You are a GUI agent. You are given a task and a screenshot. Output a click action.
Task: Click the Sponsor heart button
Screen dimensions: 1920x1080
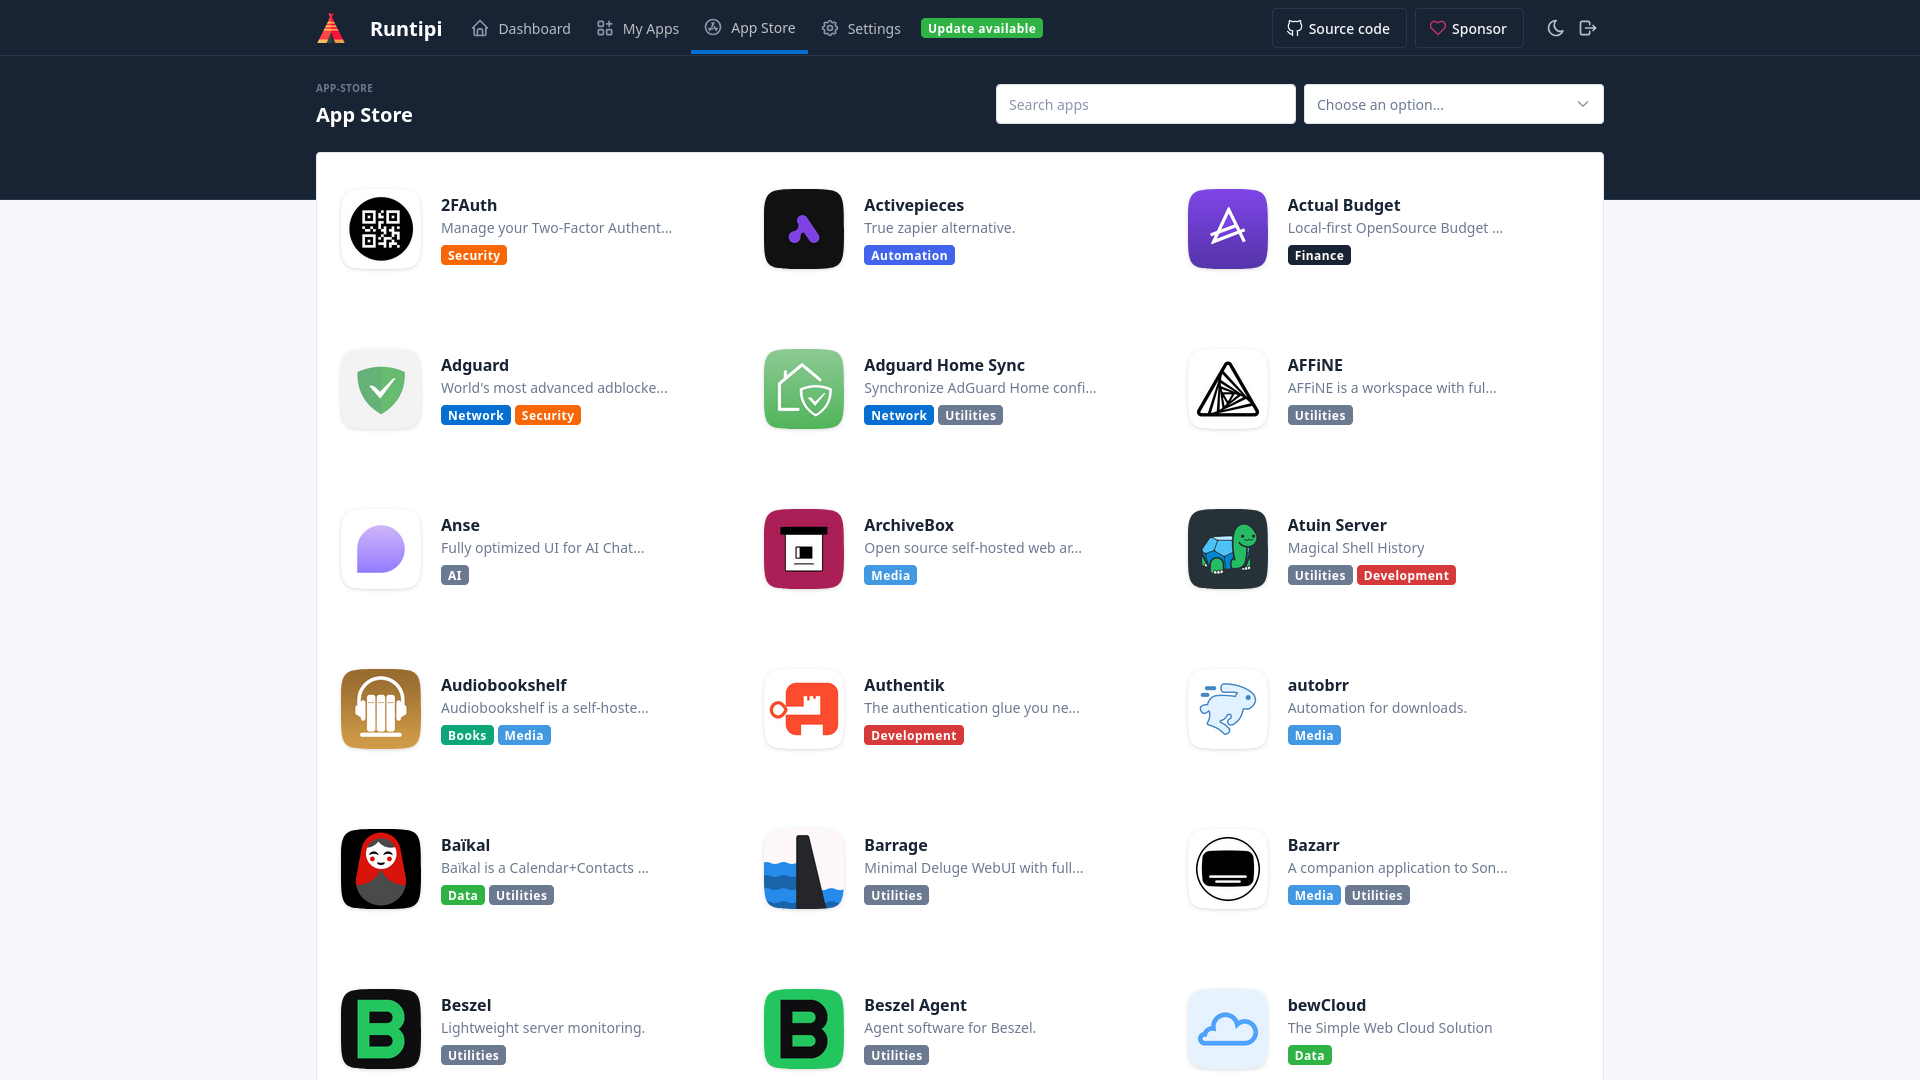pos(1469,28)
